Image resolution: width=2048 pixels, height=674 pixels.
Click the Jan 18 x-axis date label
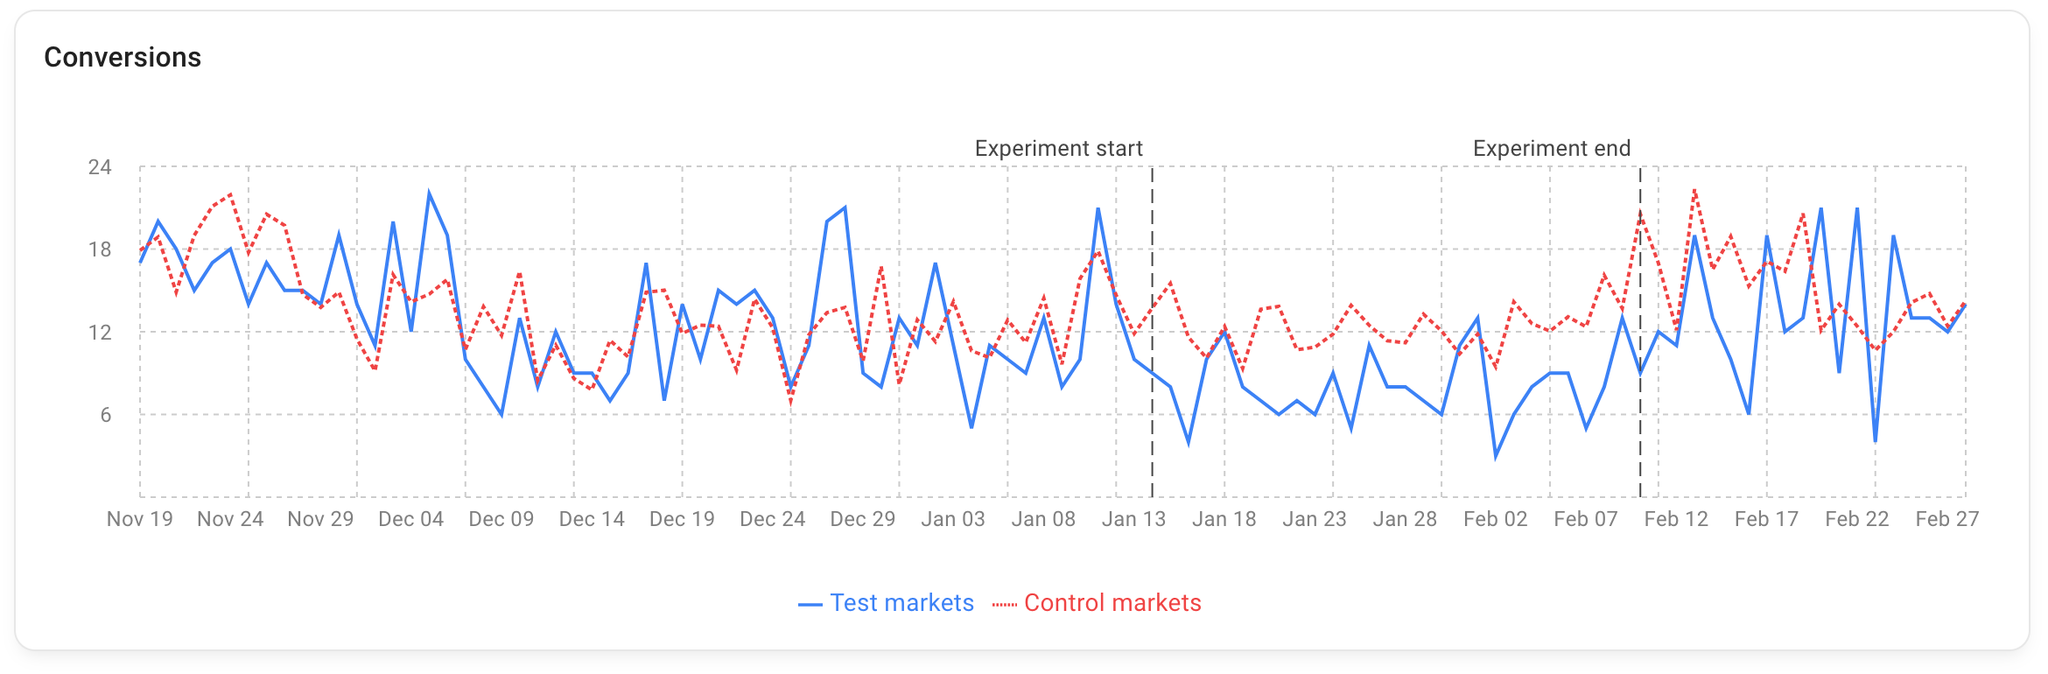1224,519
